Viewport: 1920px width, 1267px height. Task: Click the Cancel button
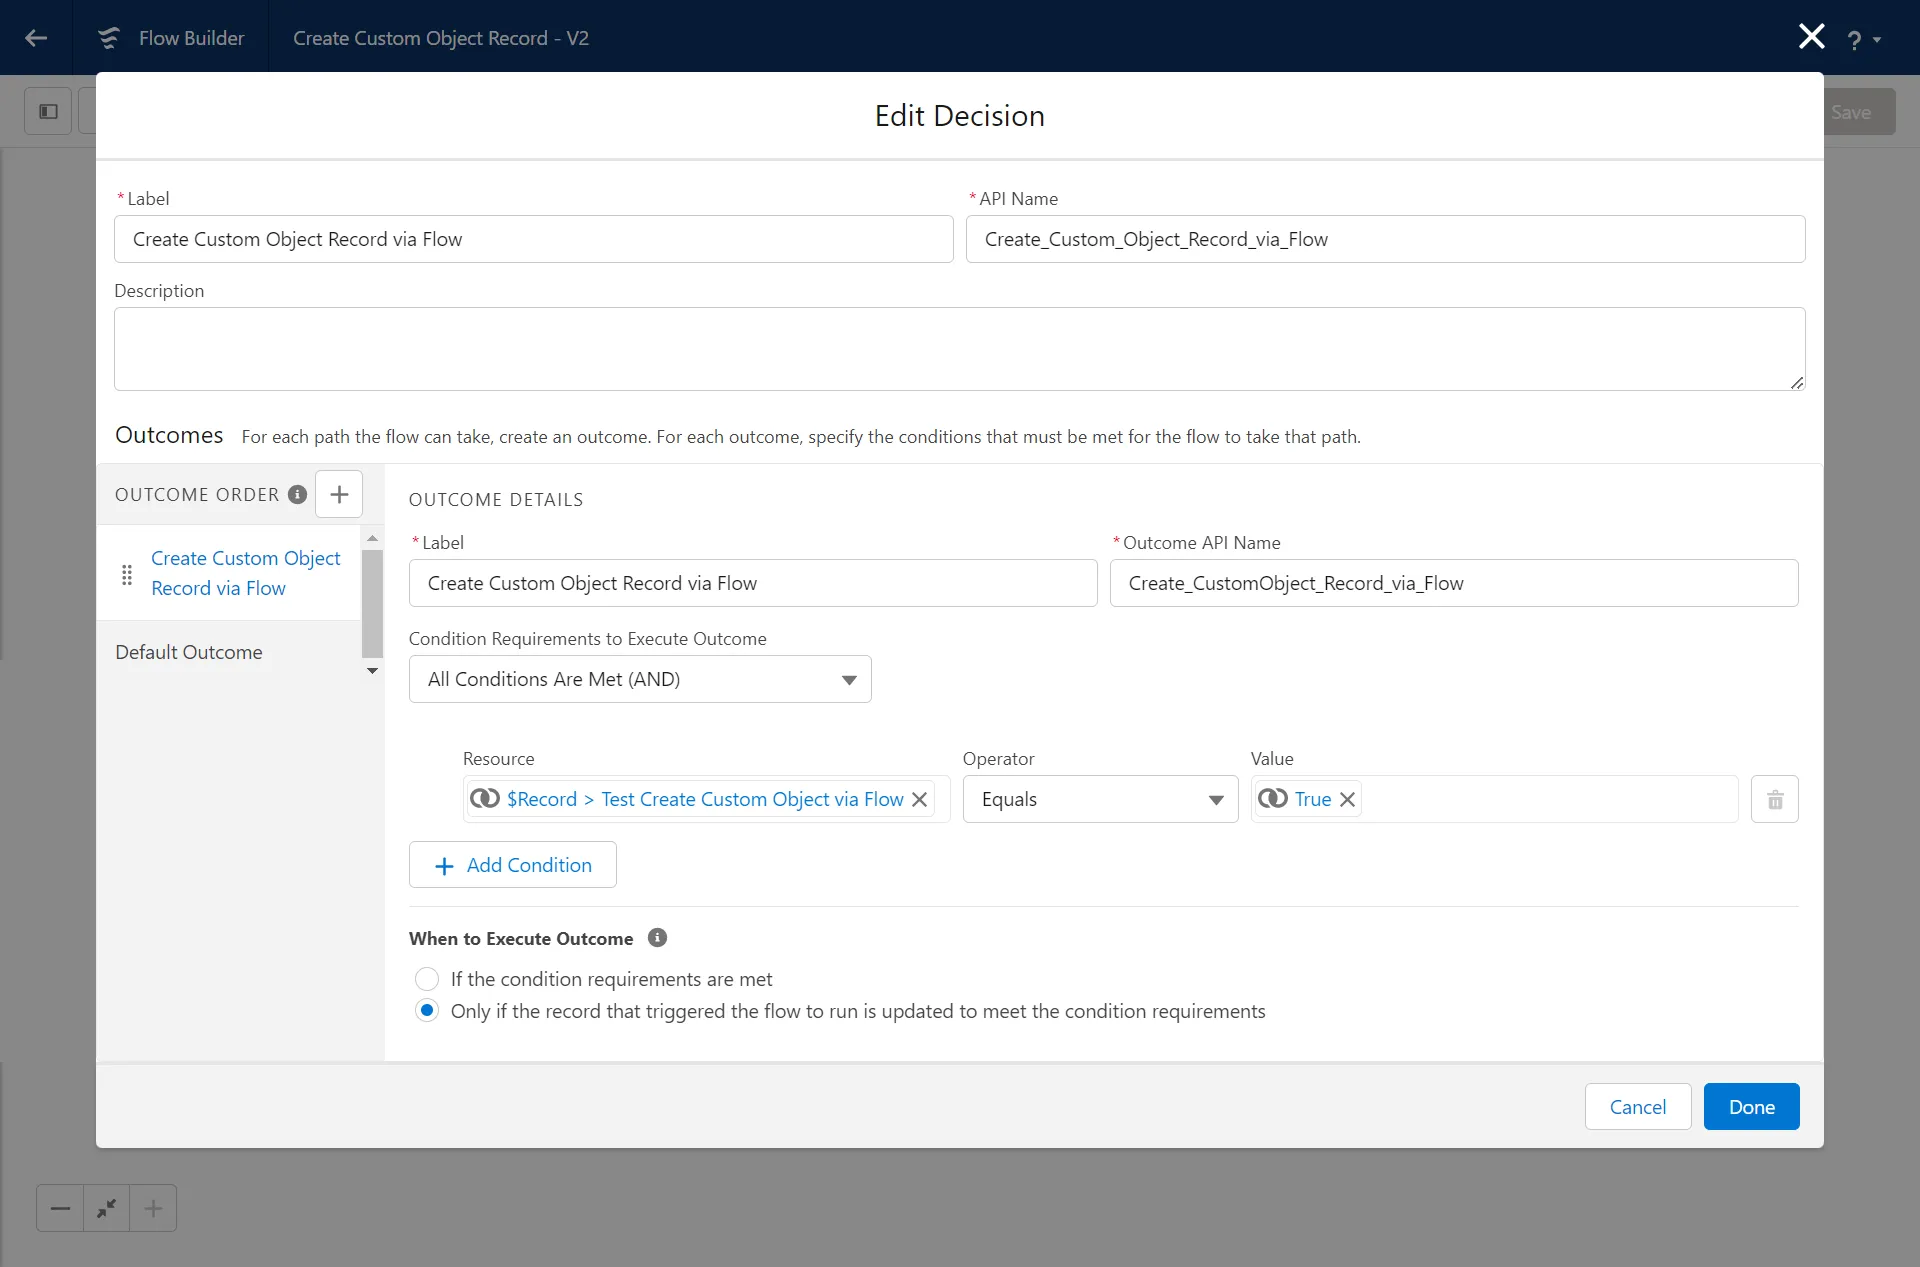point(1638,1107)
